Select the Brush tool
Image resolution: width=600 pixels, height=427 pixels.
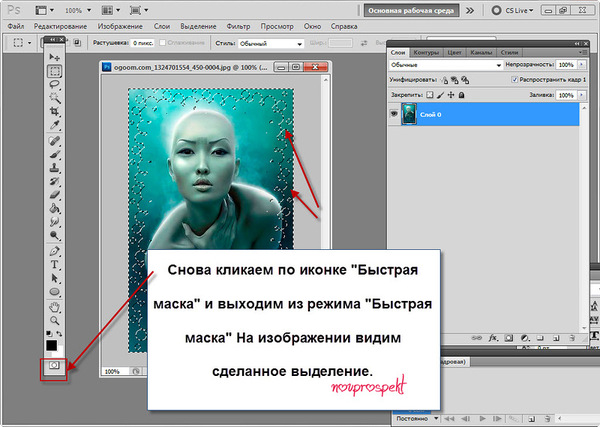[x=54, y=155]
